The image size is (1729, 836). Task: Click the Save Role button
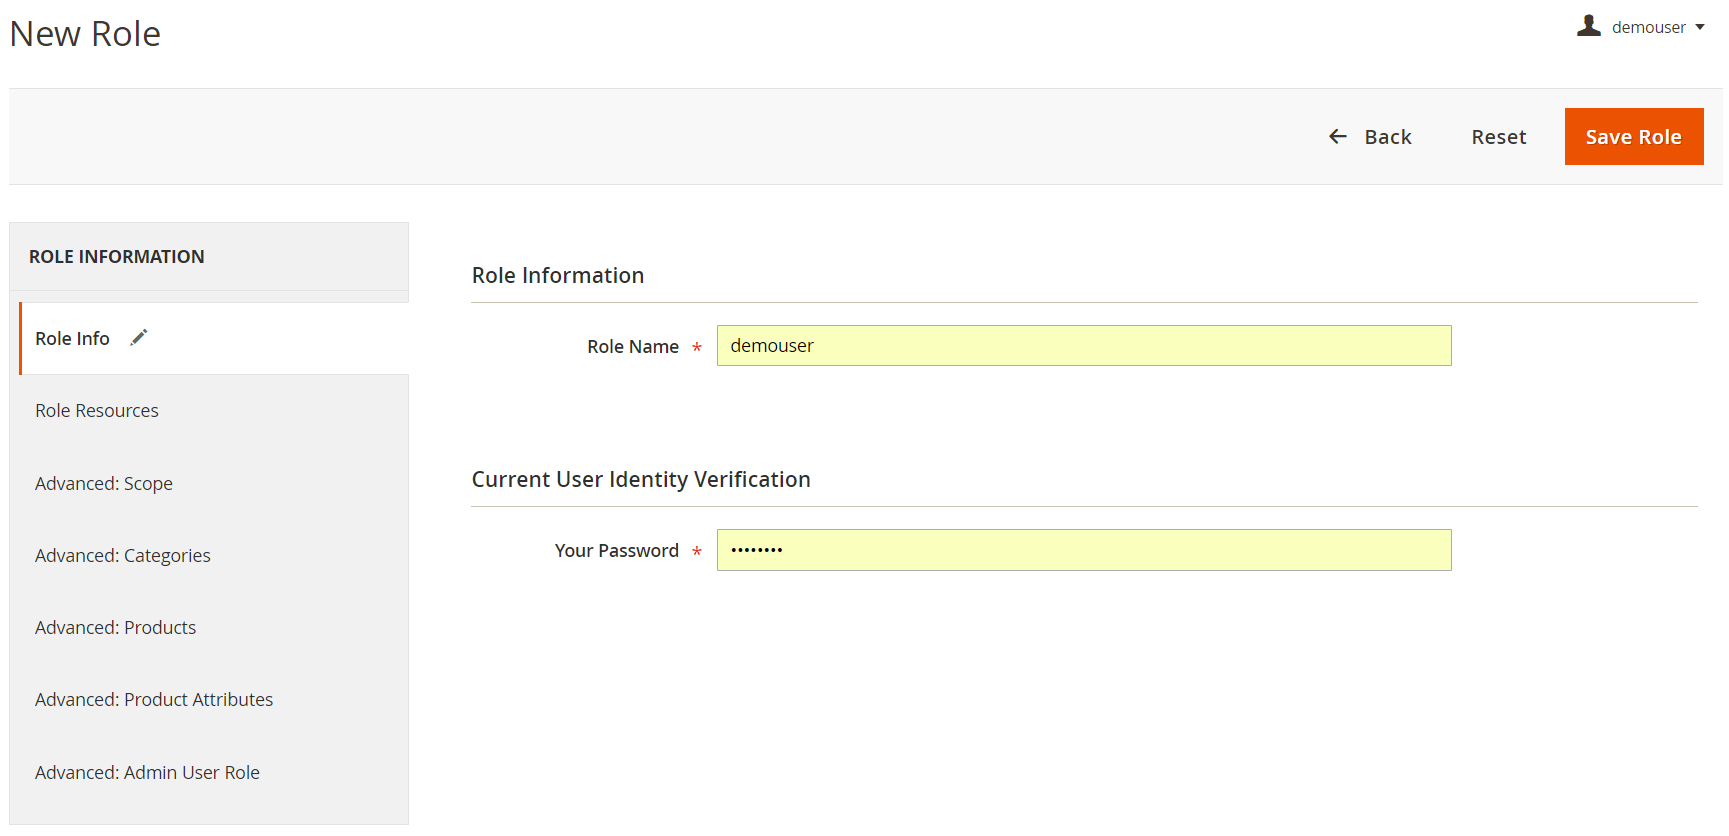1634,137
